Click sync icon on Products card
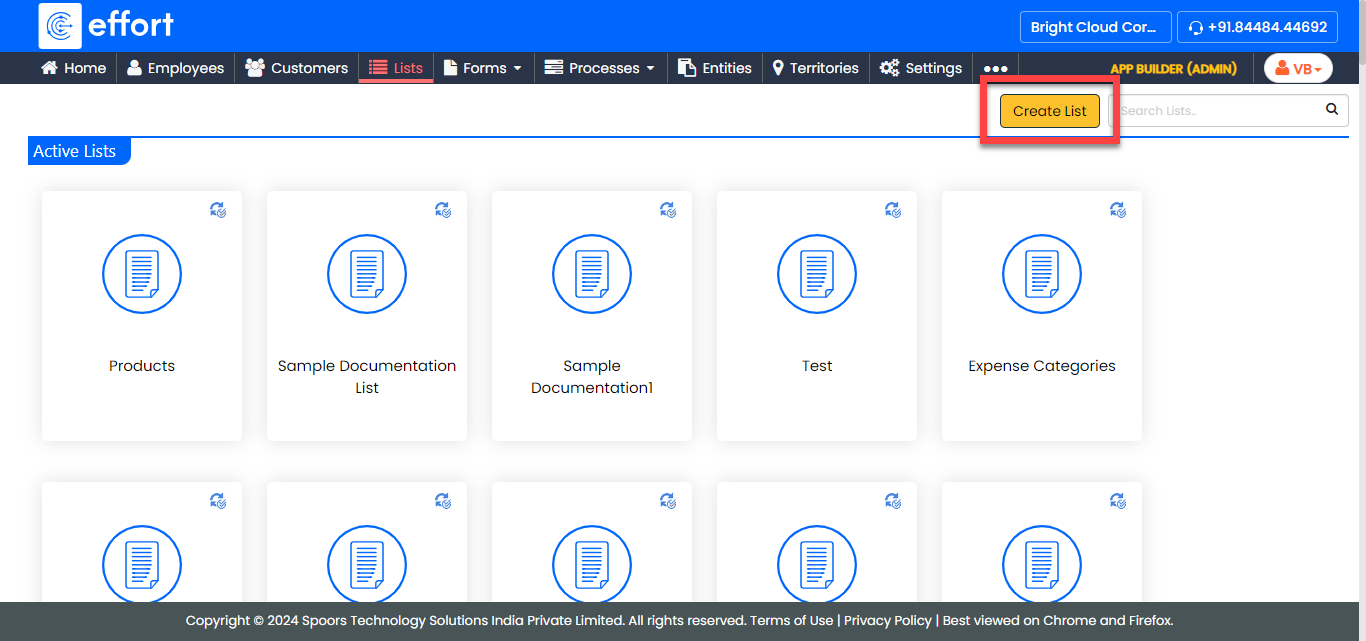This screenshot has width=1366, height=641. (218, 210)
